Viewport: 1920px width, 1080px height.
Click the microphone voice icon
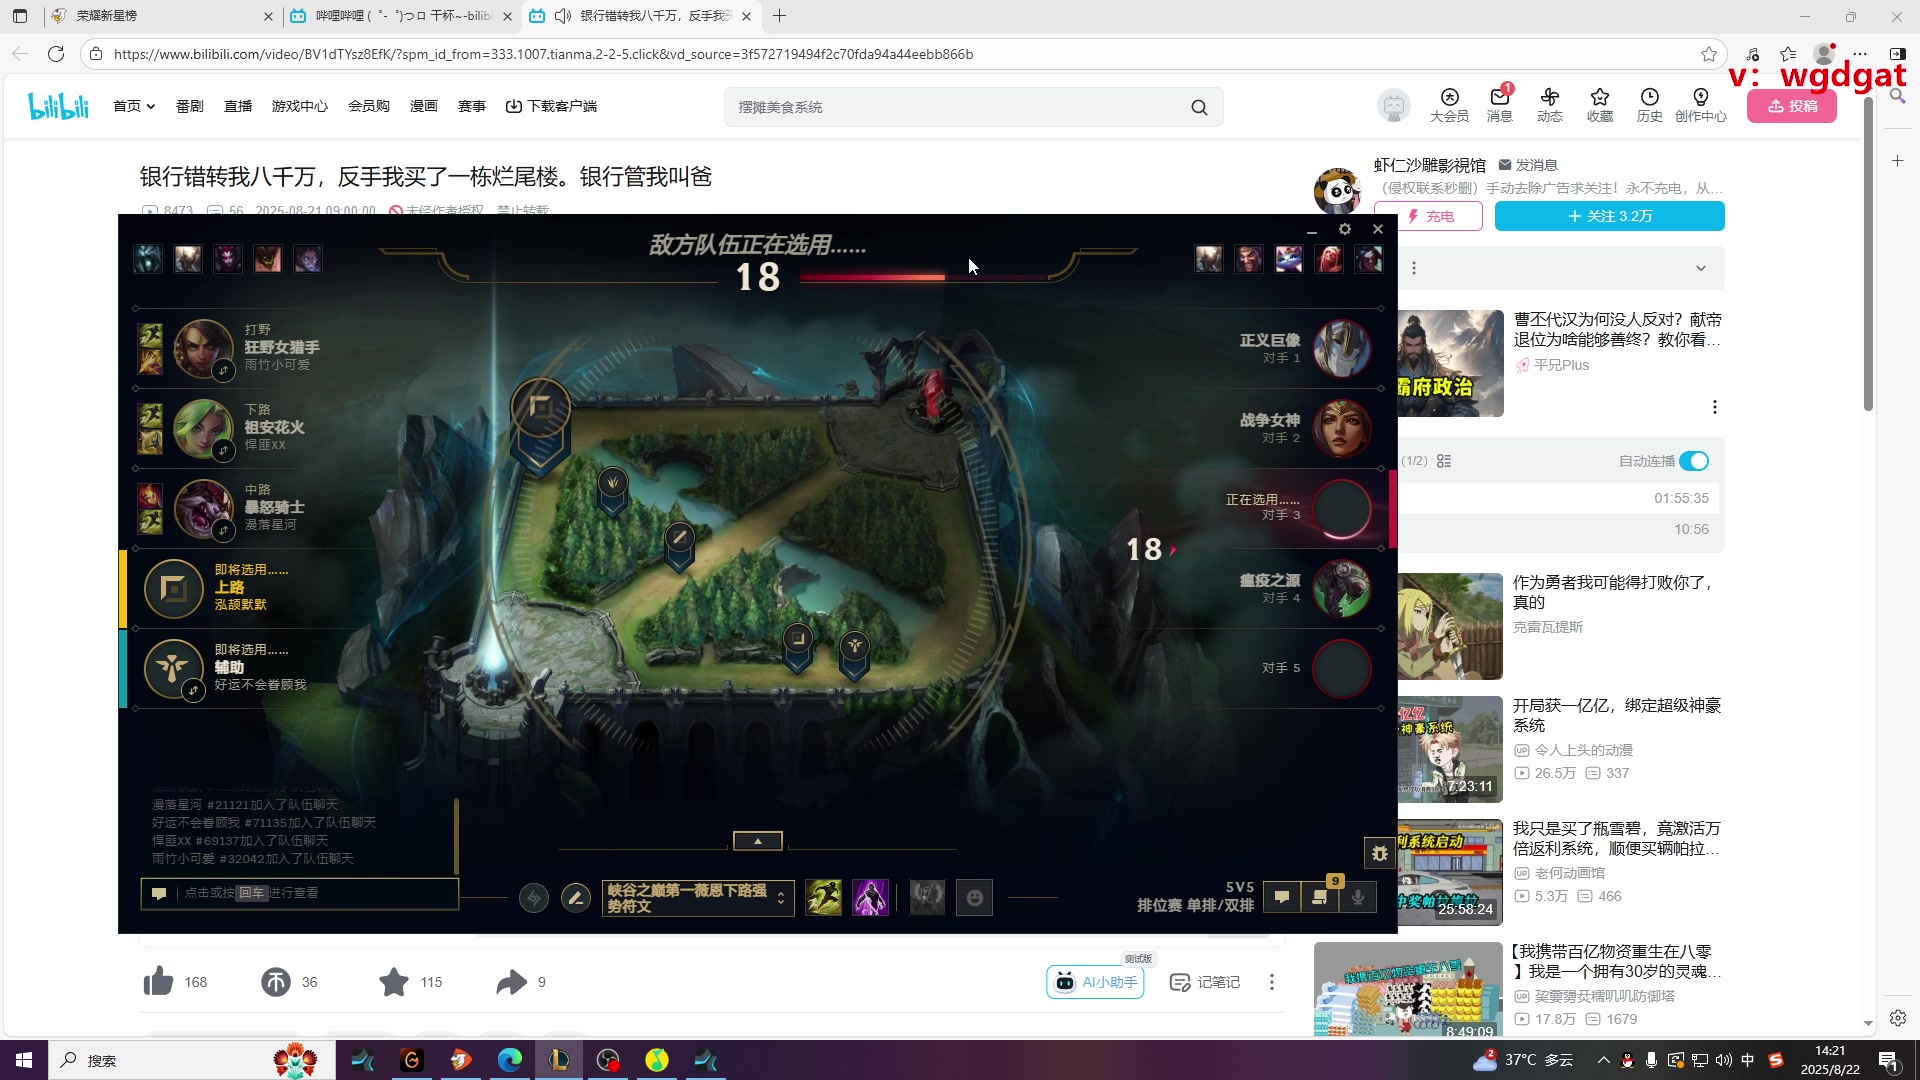click(1358, 897)
